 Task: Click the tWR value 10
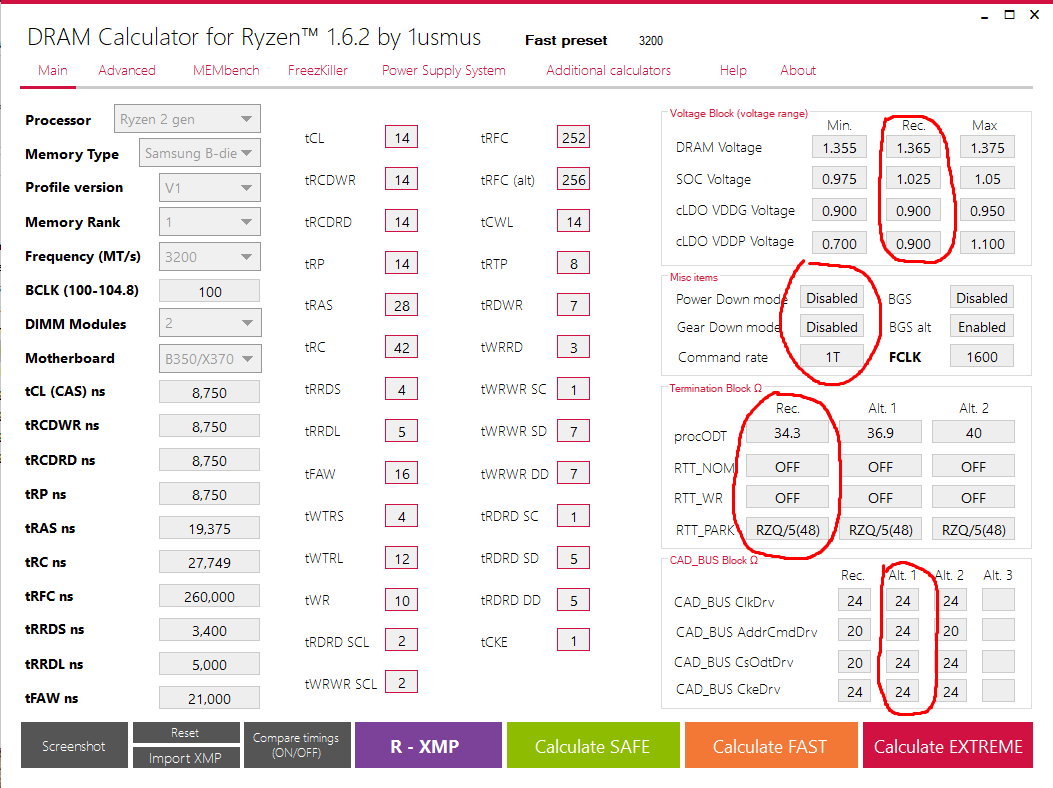click(402, 600)
